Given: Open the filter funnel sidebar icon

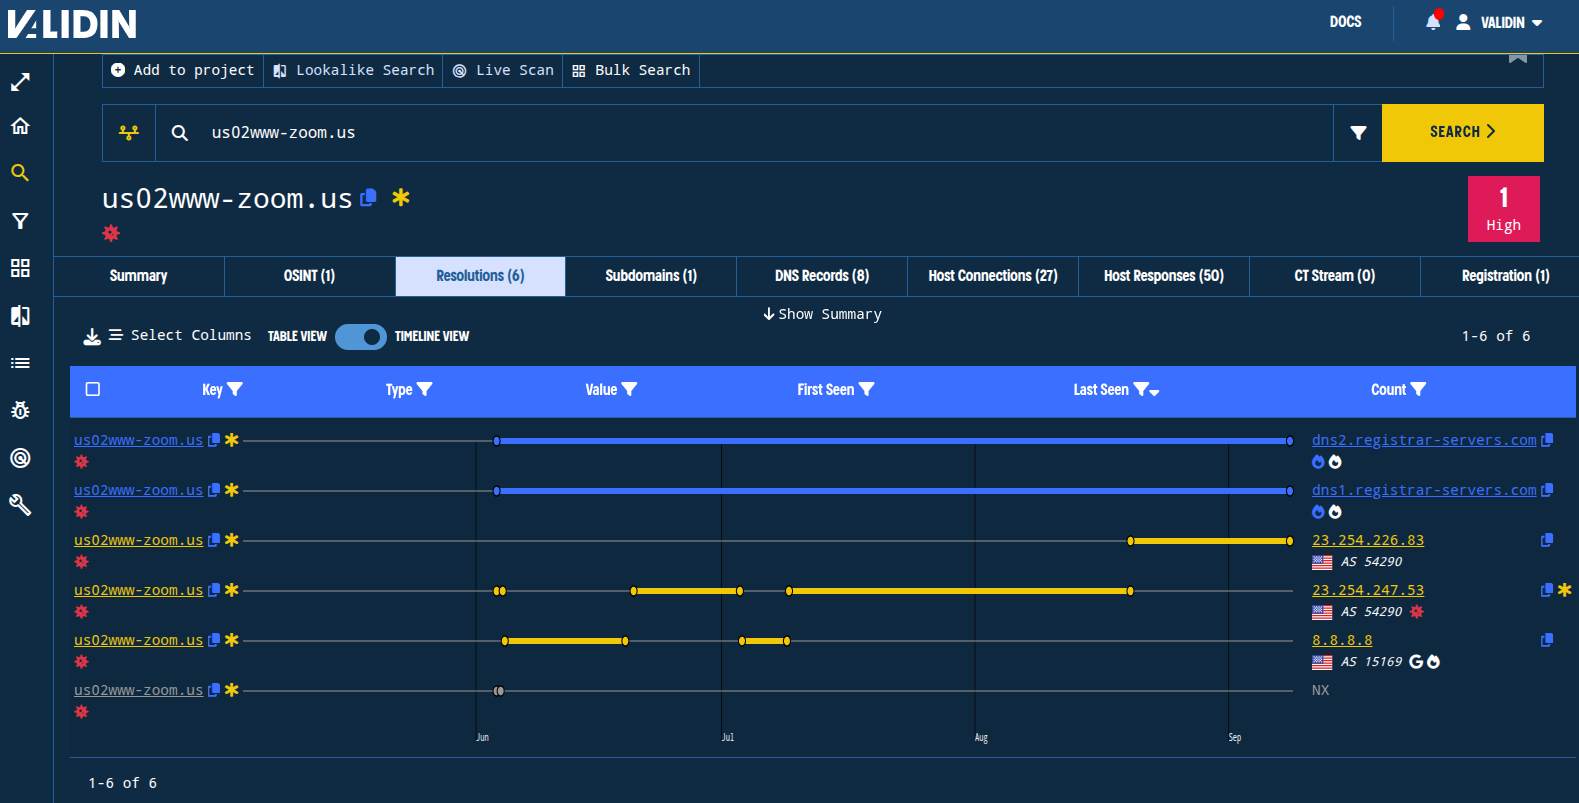Looking at the screenshot, I should pos(20,221).
